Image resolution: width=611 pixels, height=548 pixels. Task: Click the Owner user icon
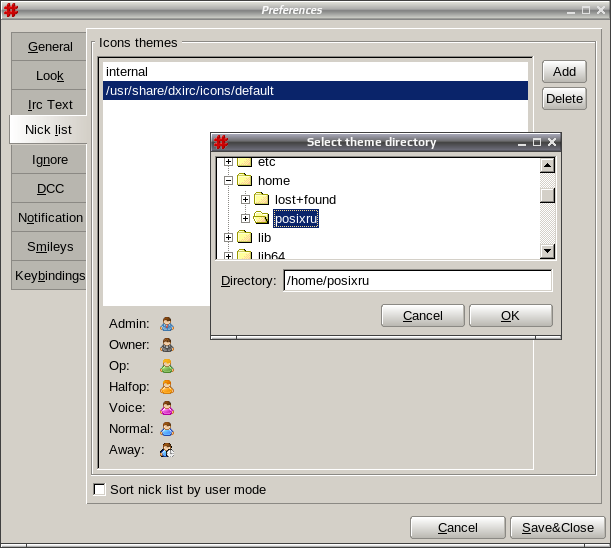[x=167, y=345]
